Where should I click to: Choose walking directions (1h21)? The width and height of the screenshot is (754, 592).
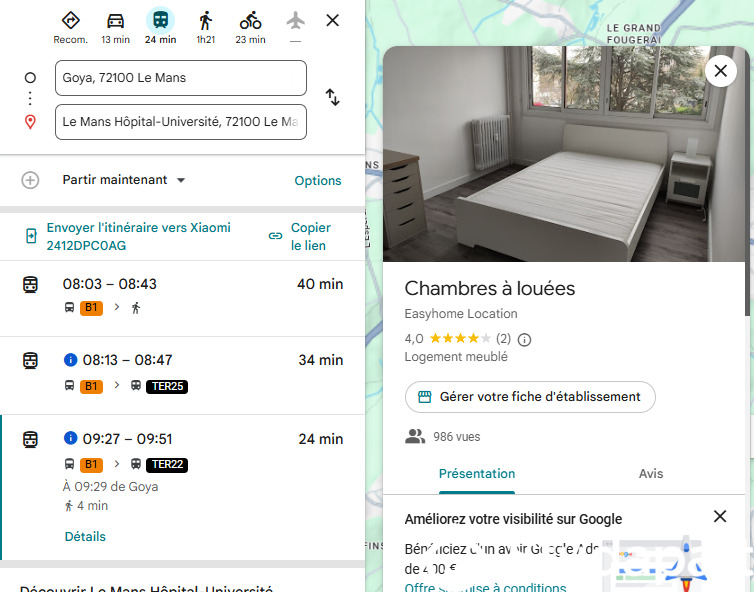point(205,21)
